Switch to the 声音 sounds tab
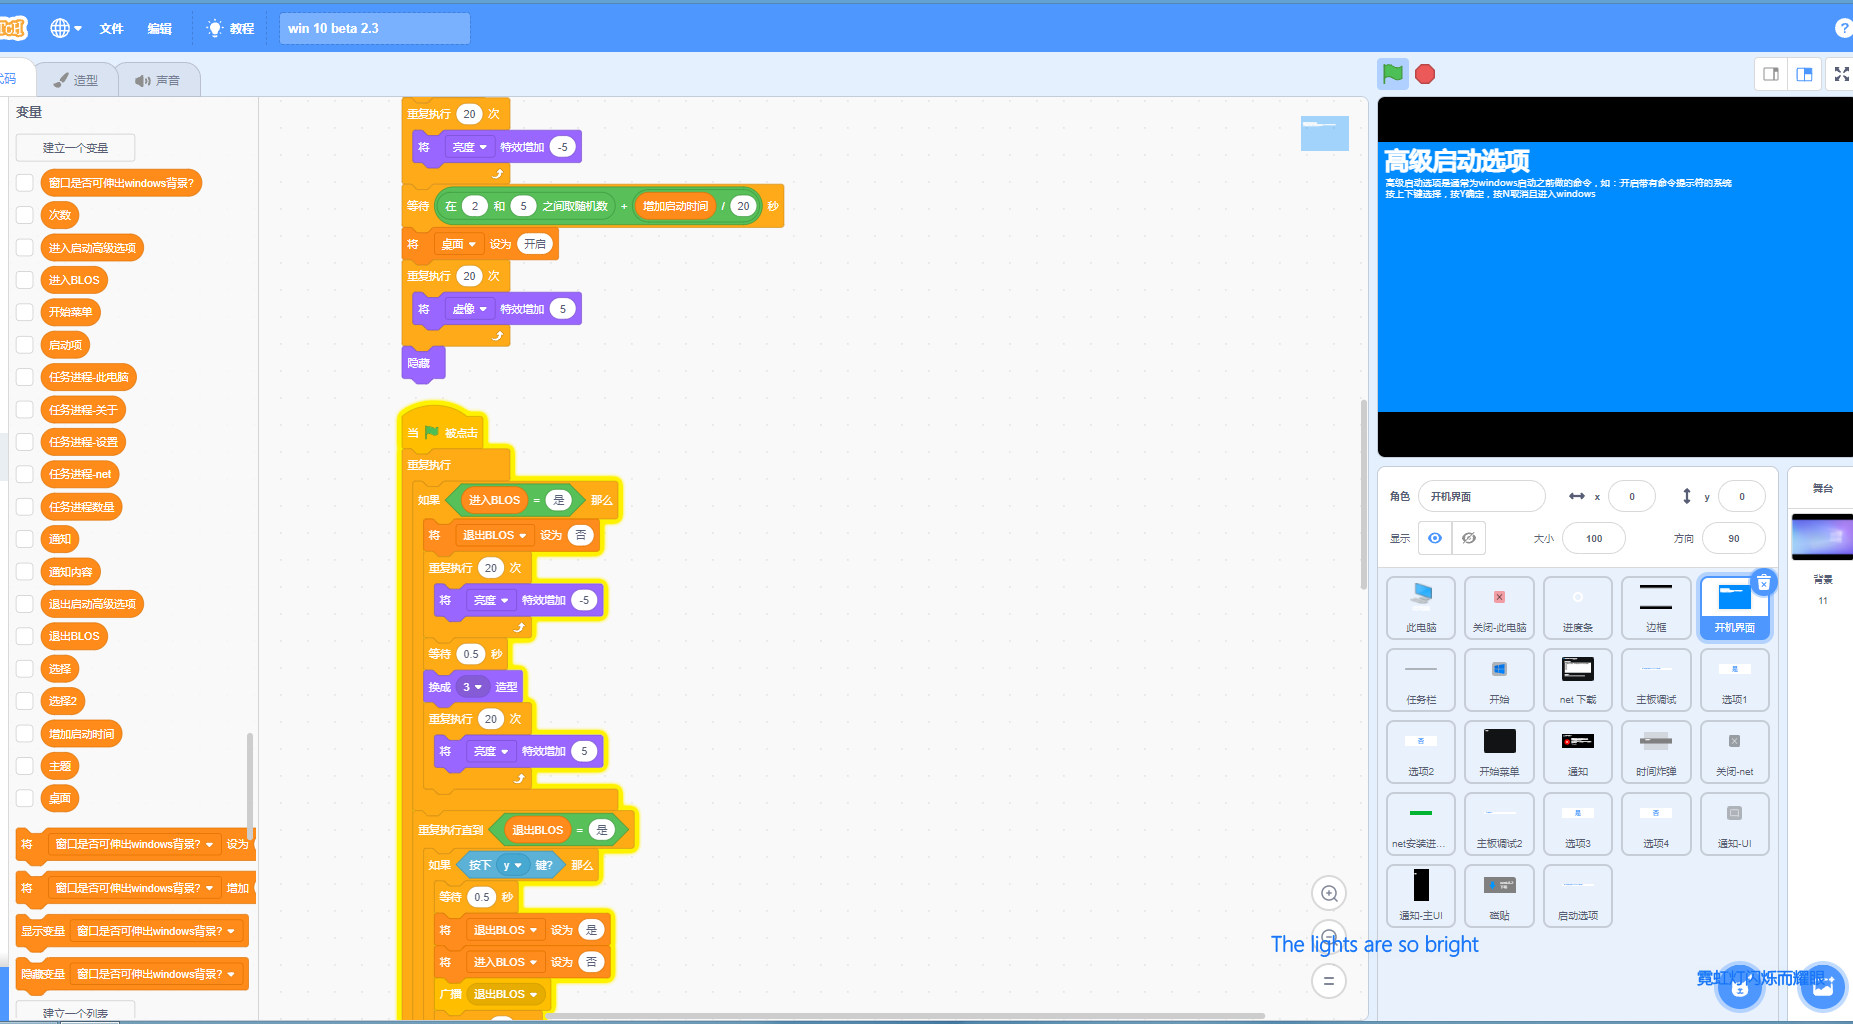Viewport: 1853px width, 1024px height. 158,80
